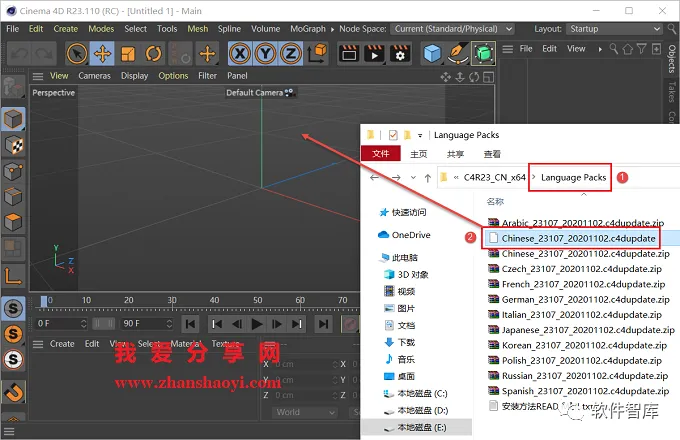This screenshot has height=440, width=680.
Task: Switch to Polygons mode
Action: point(13,222)
